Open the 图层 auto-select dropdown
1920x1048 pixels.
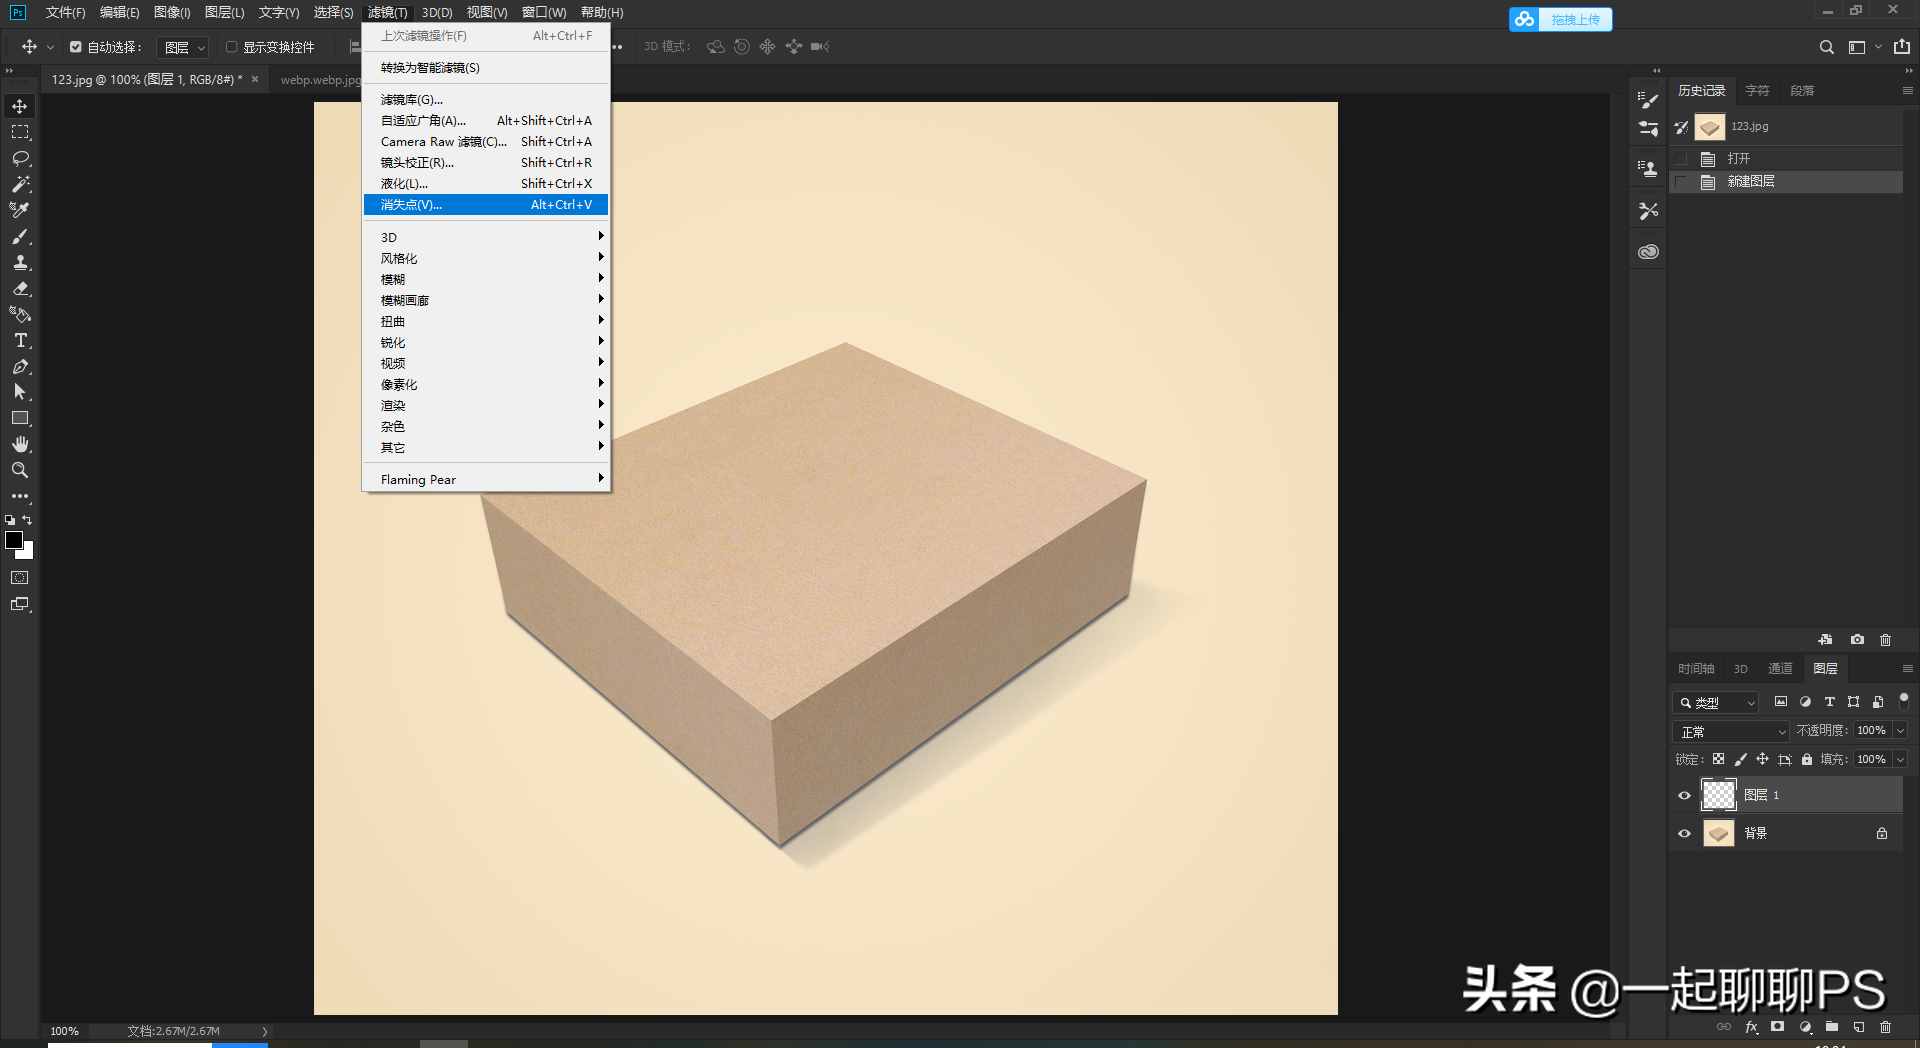tap(184, 47)
